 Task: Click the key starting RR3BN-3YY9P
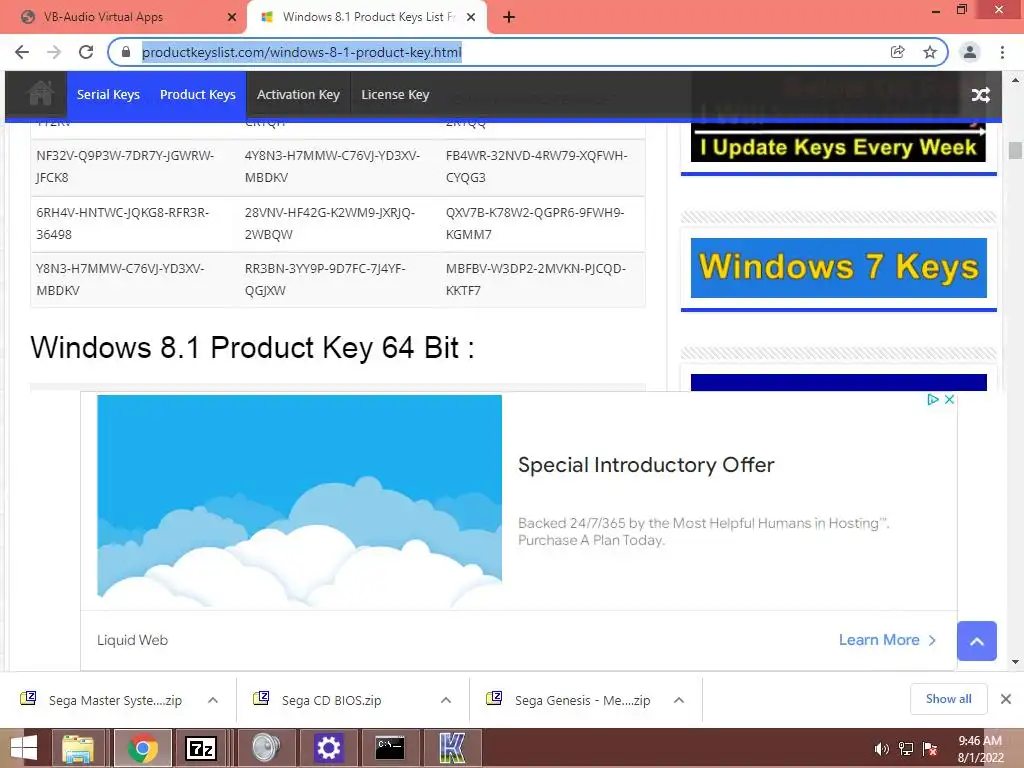pyautogui.click(x=325, y=280)
